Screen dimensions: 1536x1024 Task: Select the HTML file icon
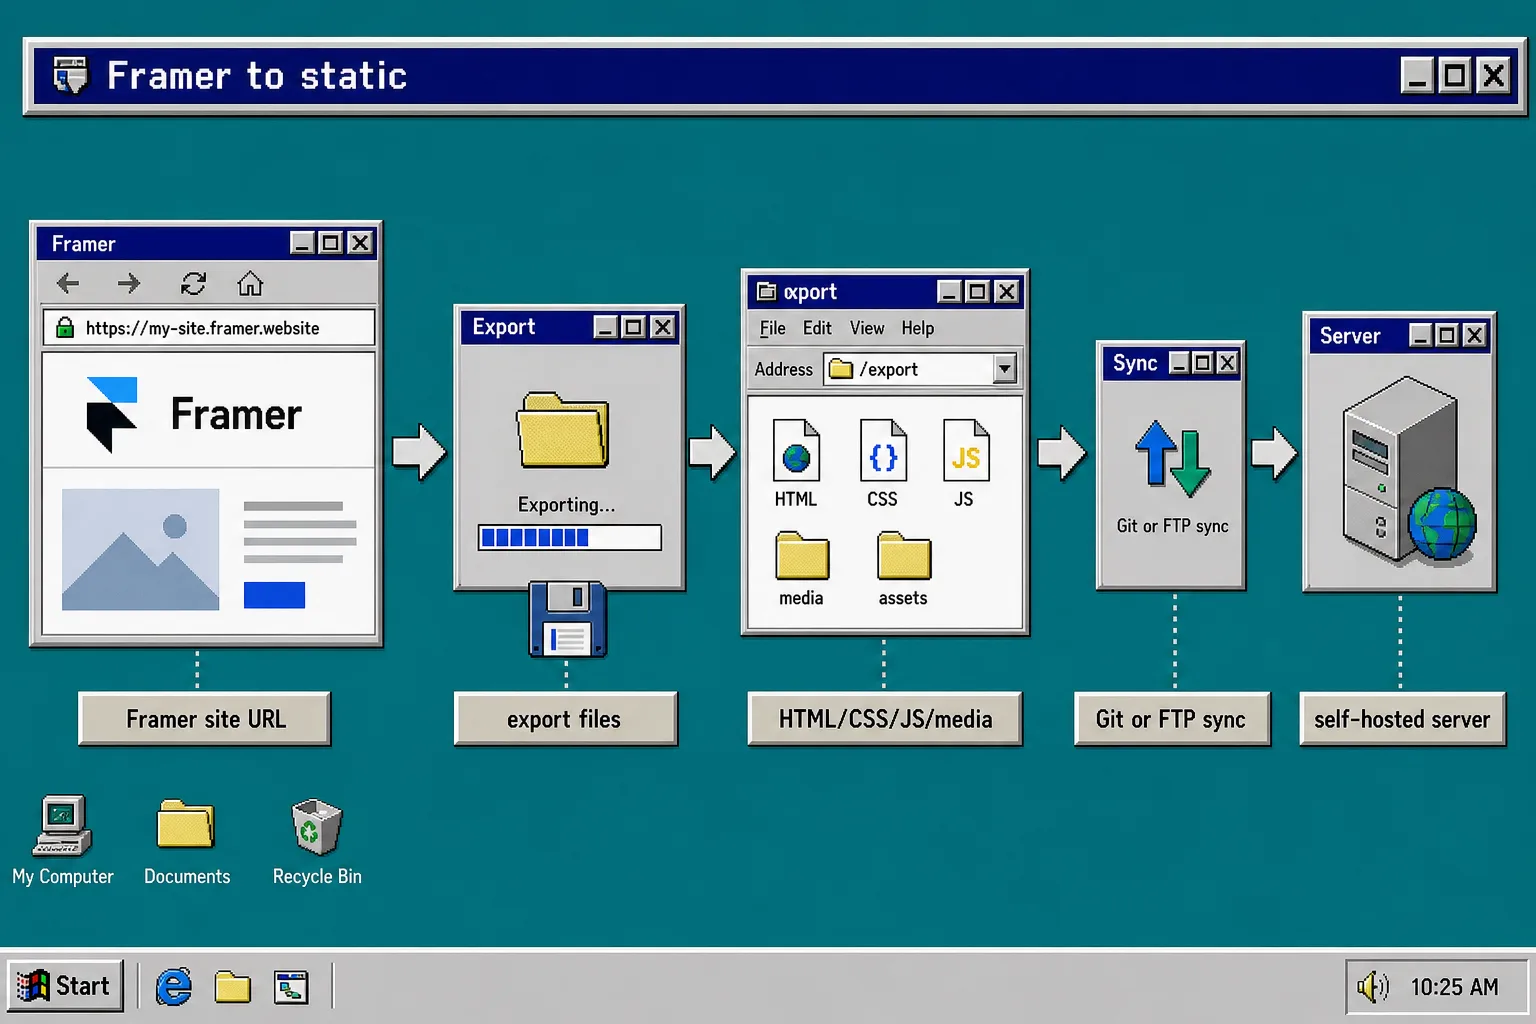[796, 464]
